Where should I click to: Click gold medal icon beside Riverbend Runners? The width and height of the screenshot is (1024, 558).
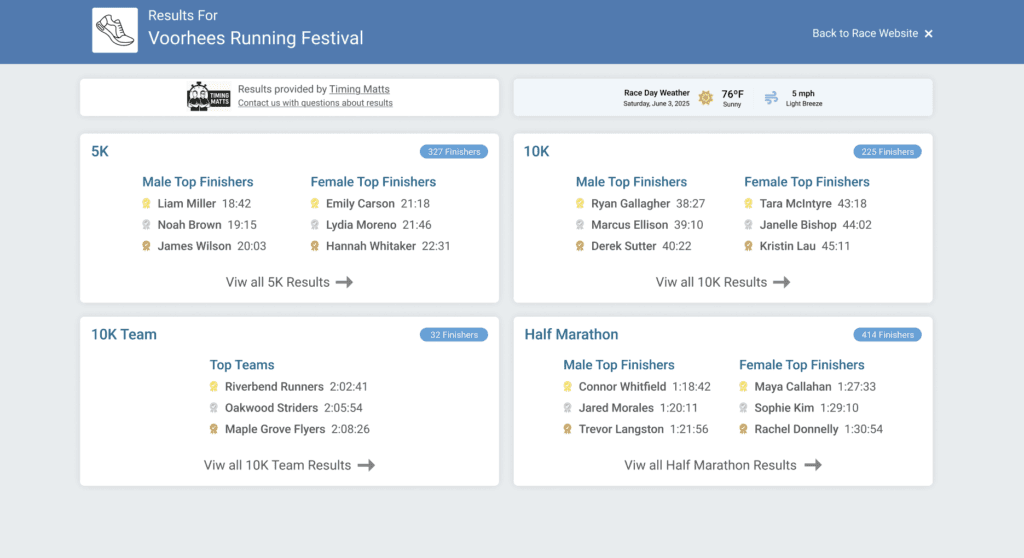[214, 387]
